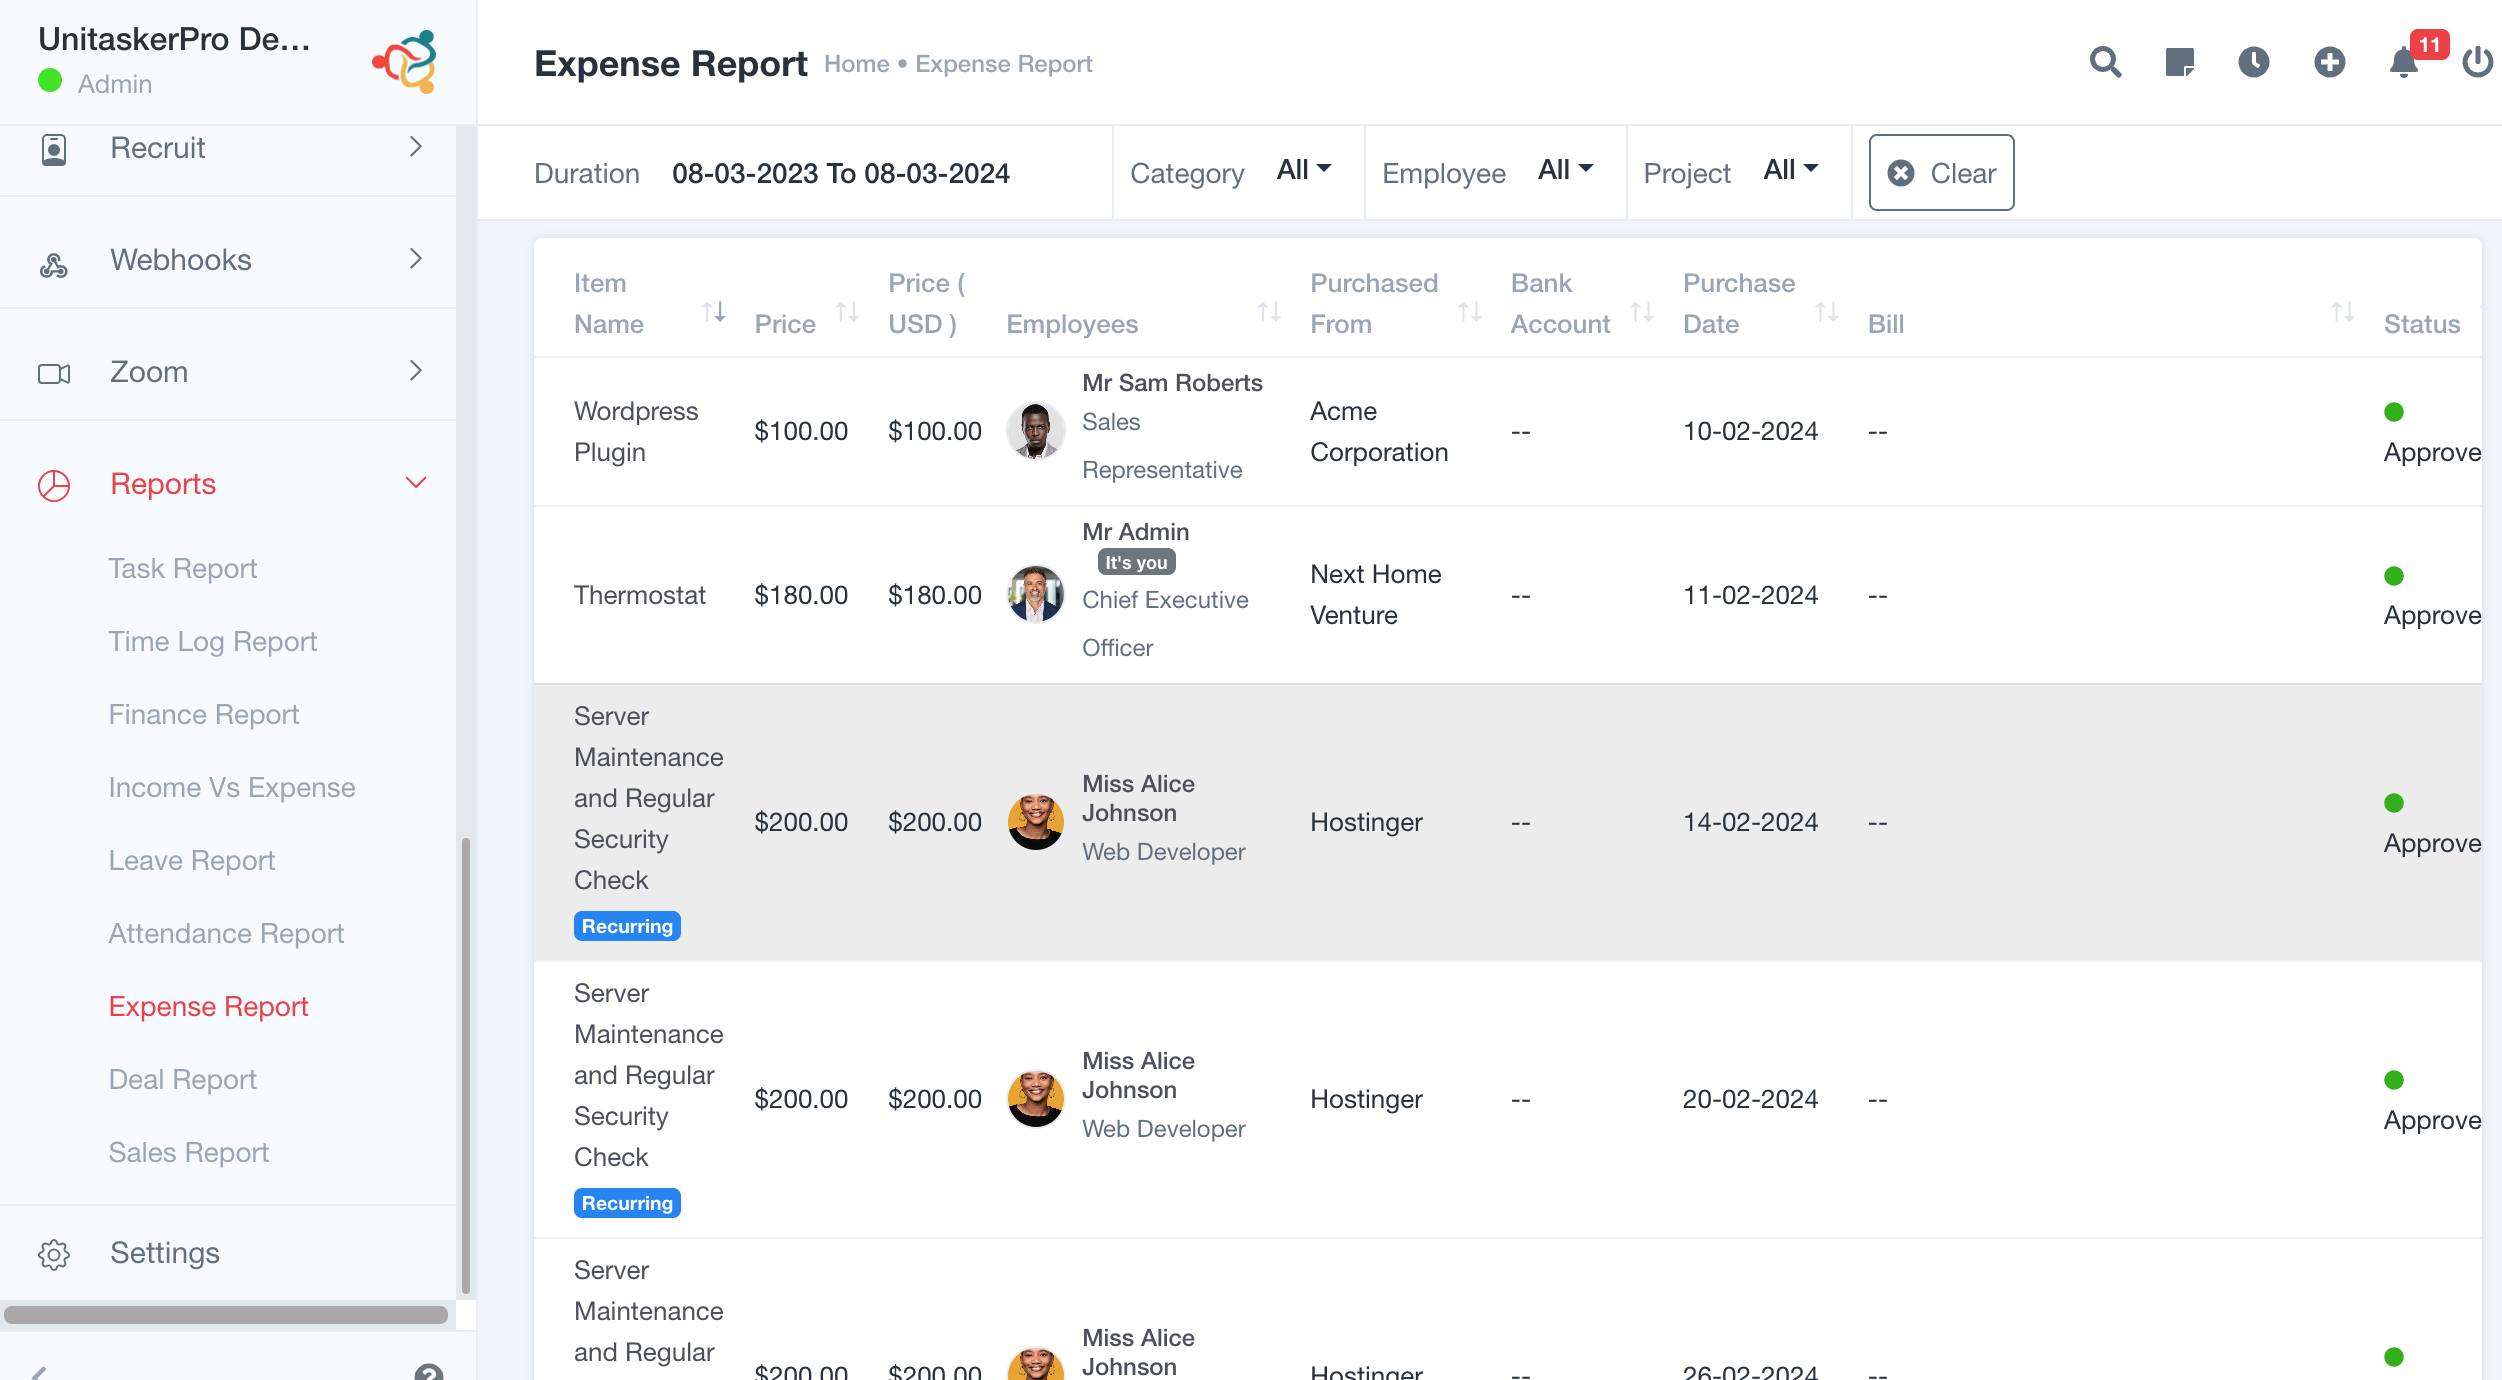Sort by Purchased From column arrows
Image resolution: width=2502 pixels, height=1380 pixels.
point(1470,313)
